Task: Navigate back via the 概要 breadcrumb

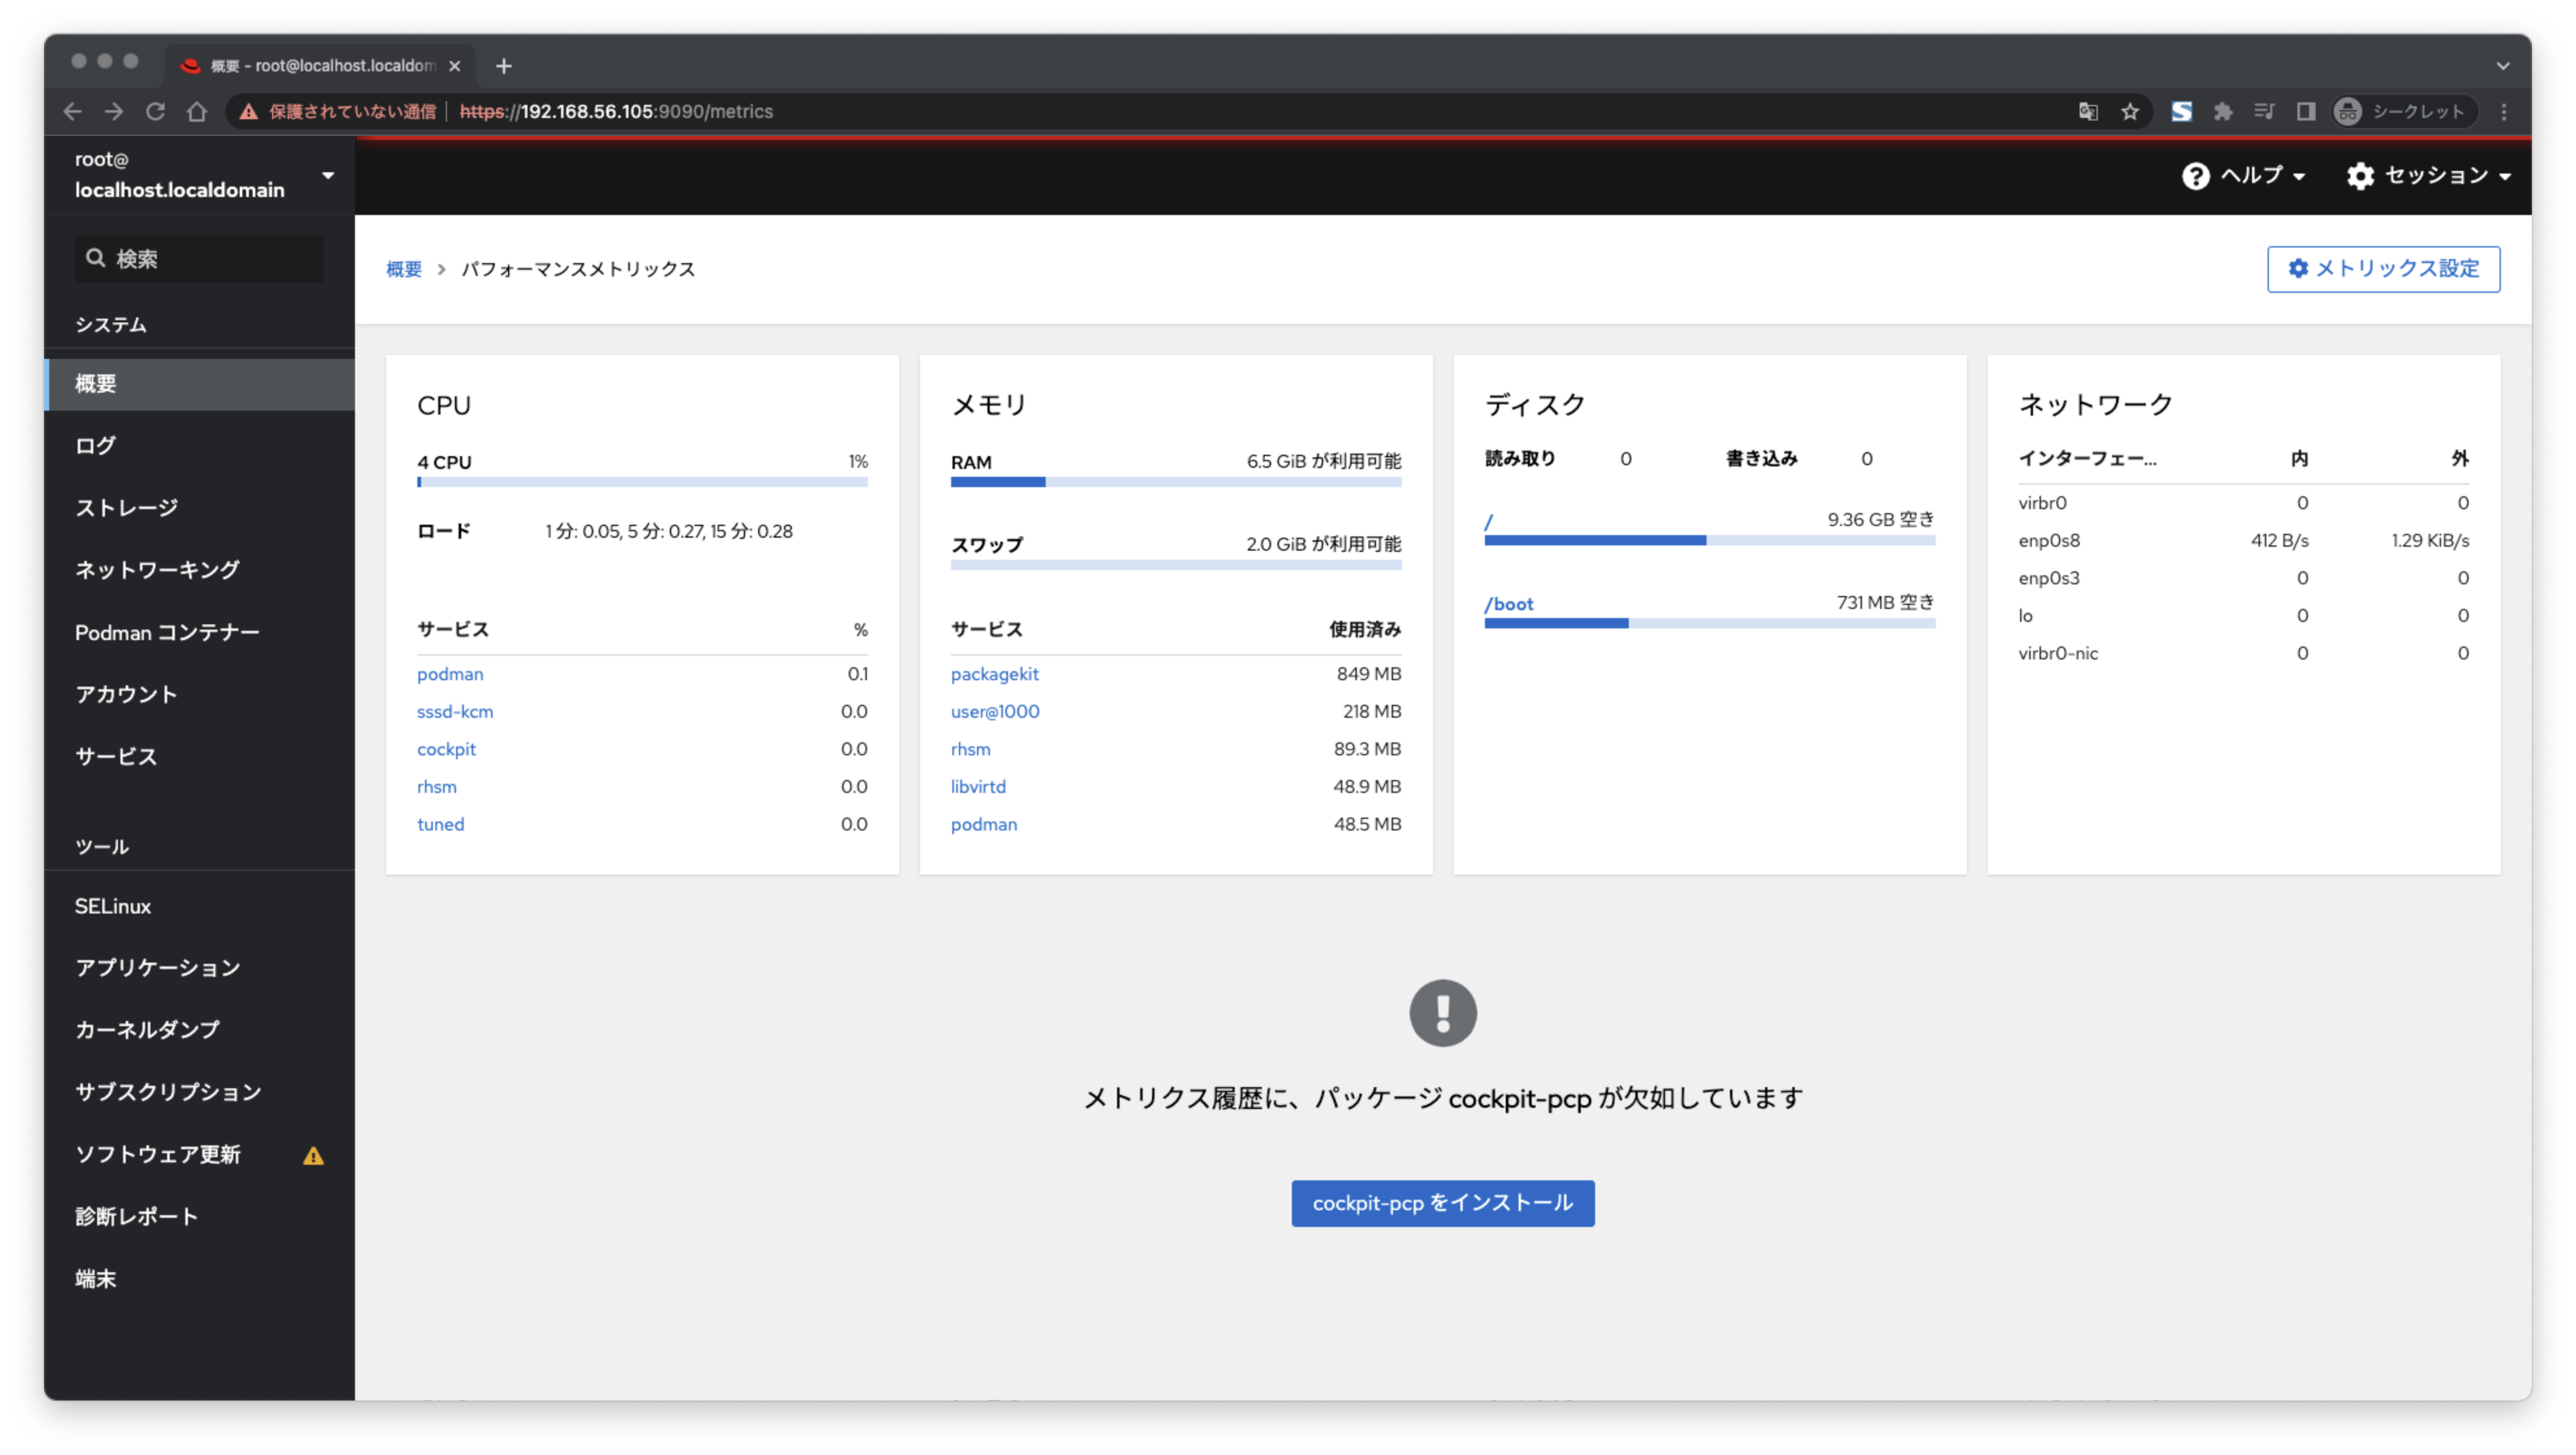Action: coord(403,268)
